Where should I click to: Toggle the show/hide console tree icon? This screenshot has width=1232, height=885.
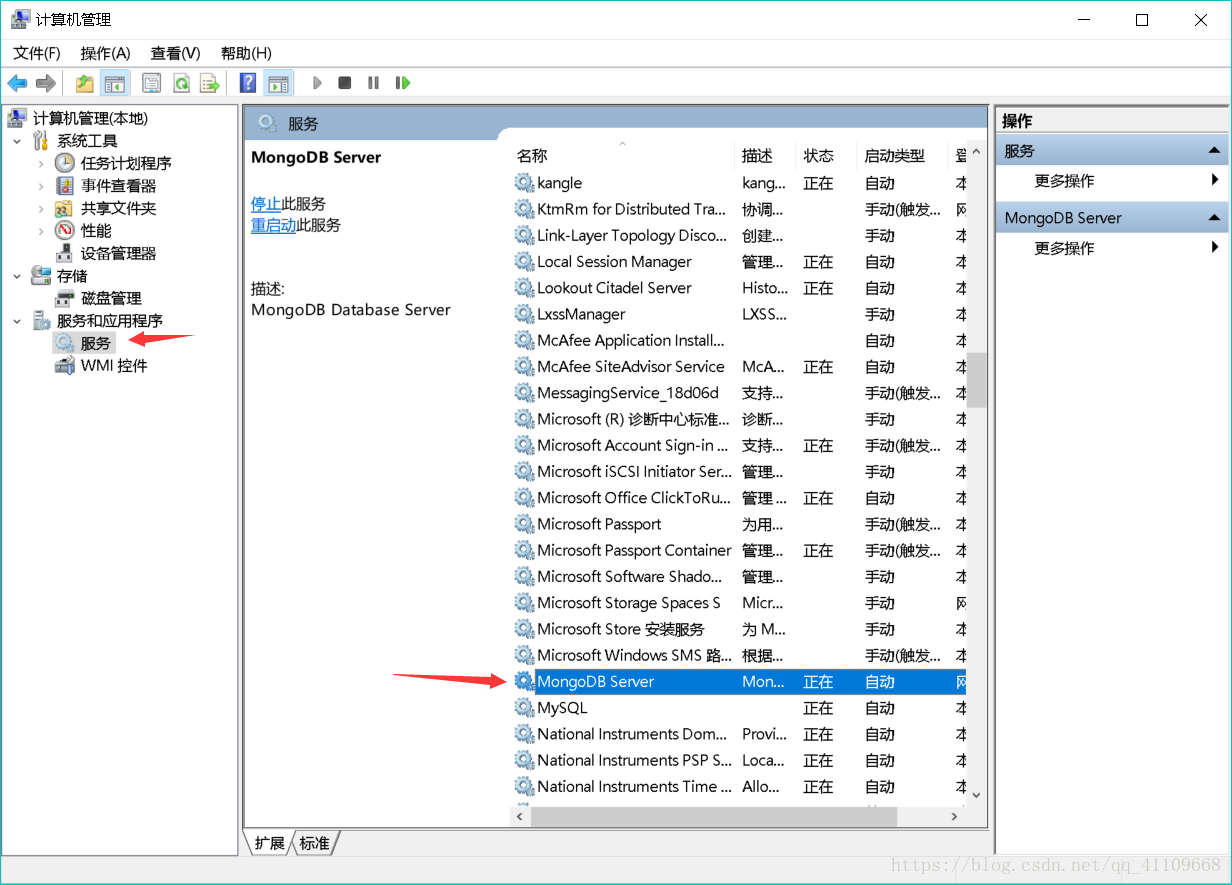115,83
